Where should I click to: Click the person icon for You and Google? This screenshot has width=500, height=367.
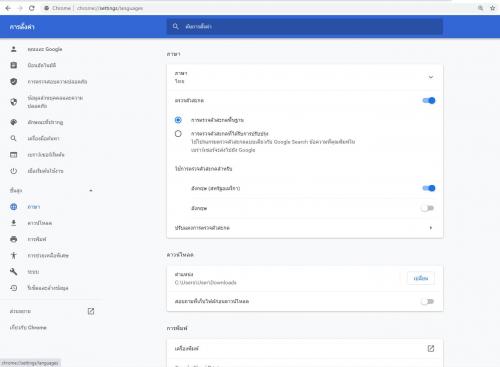(x=14, y=49)
